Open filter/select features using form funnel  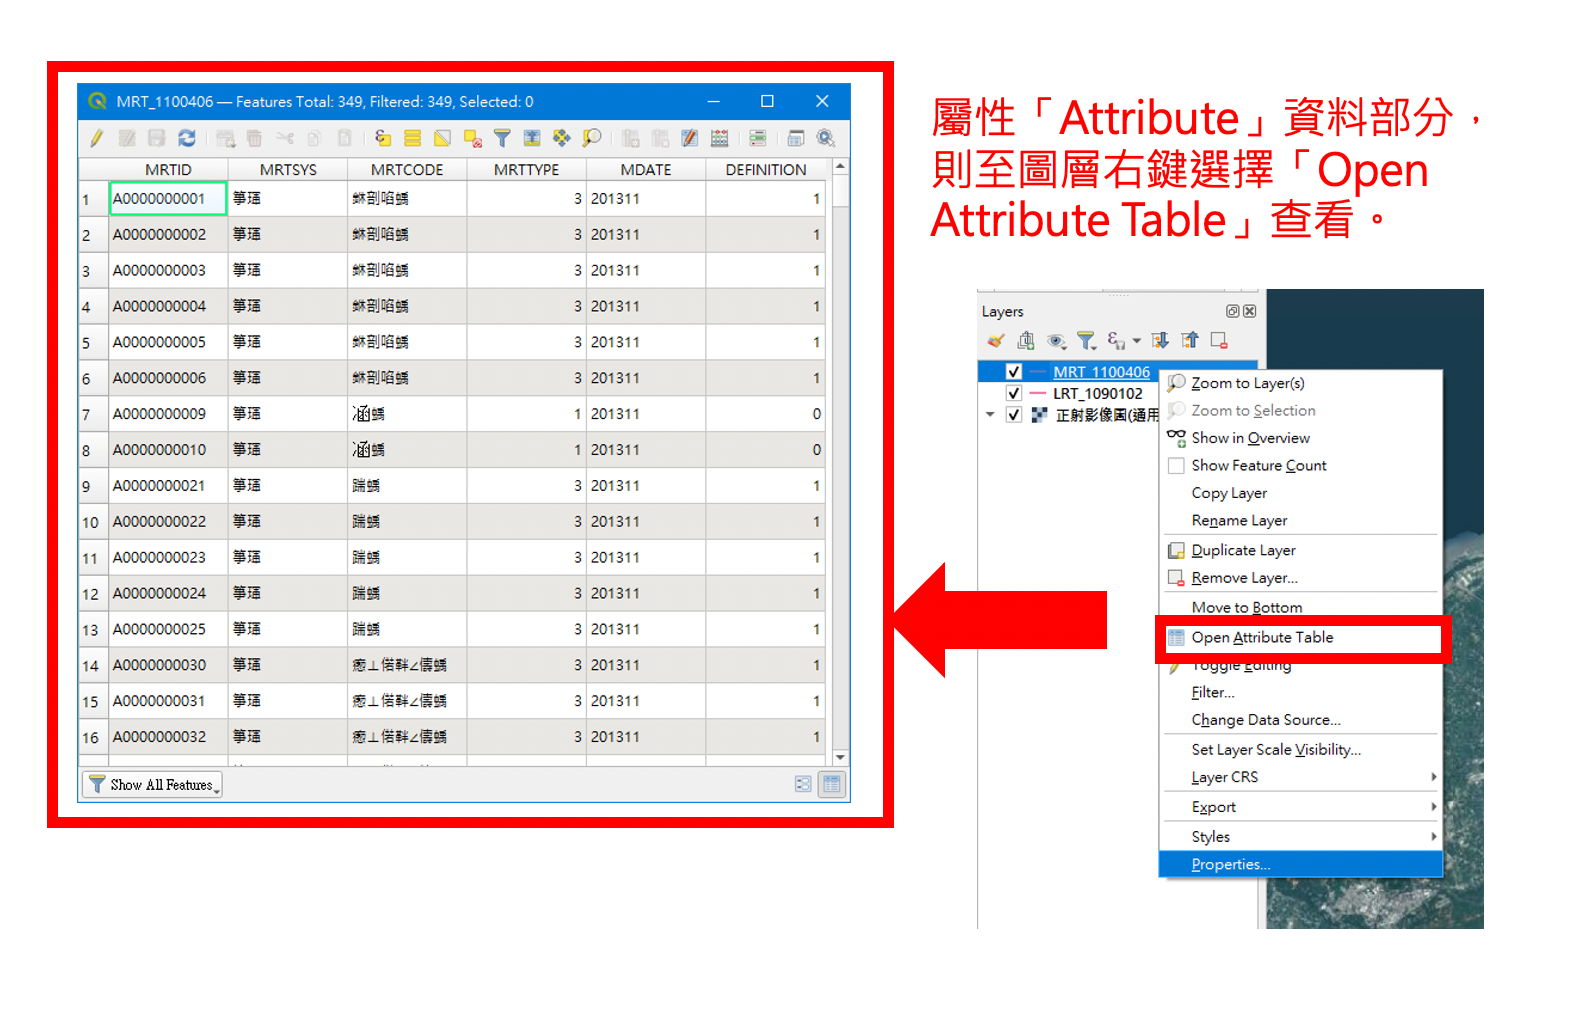[502, 138]
